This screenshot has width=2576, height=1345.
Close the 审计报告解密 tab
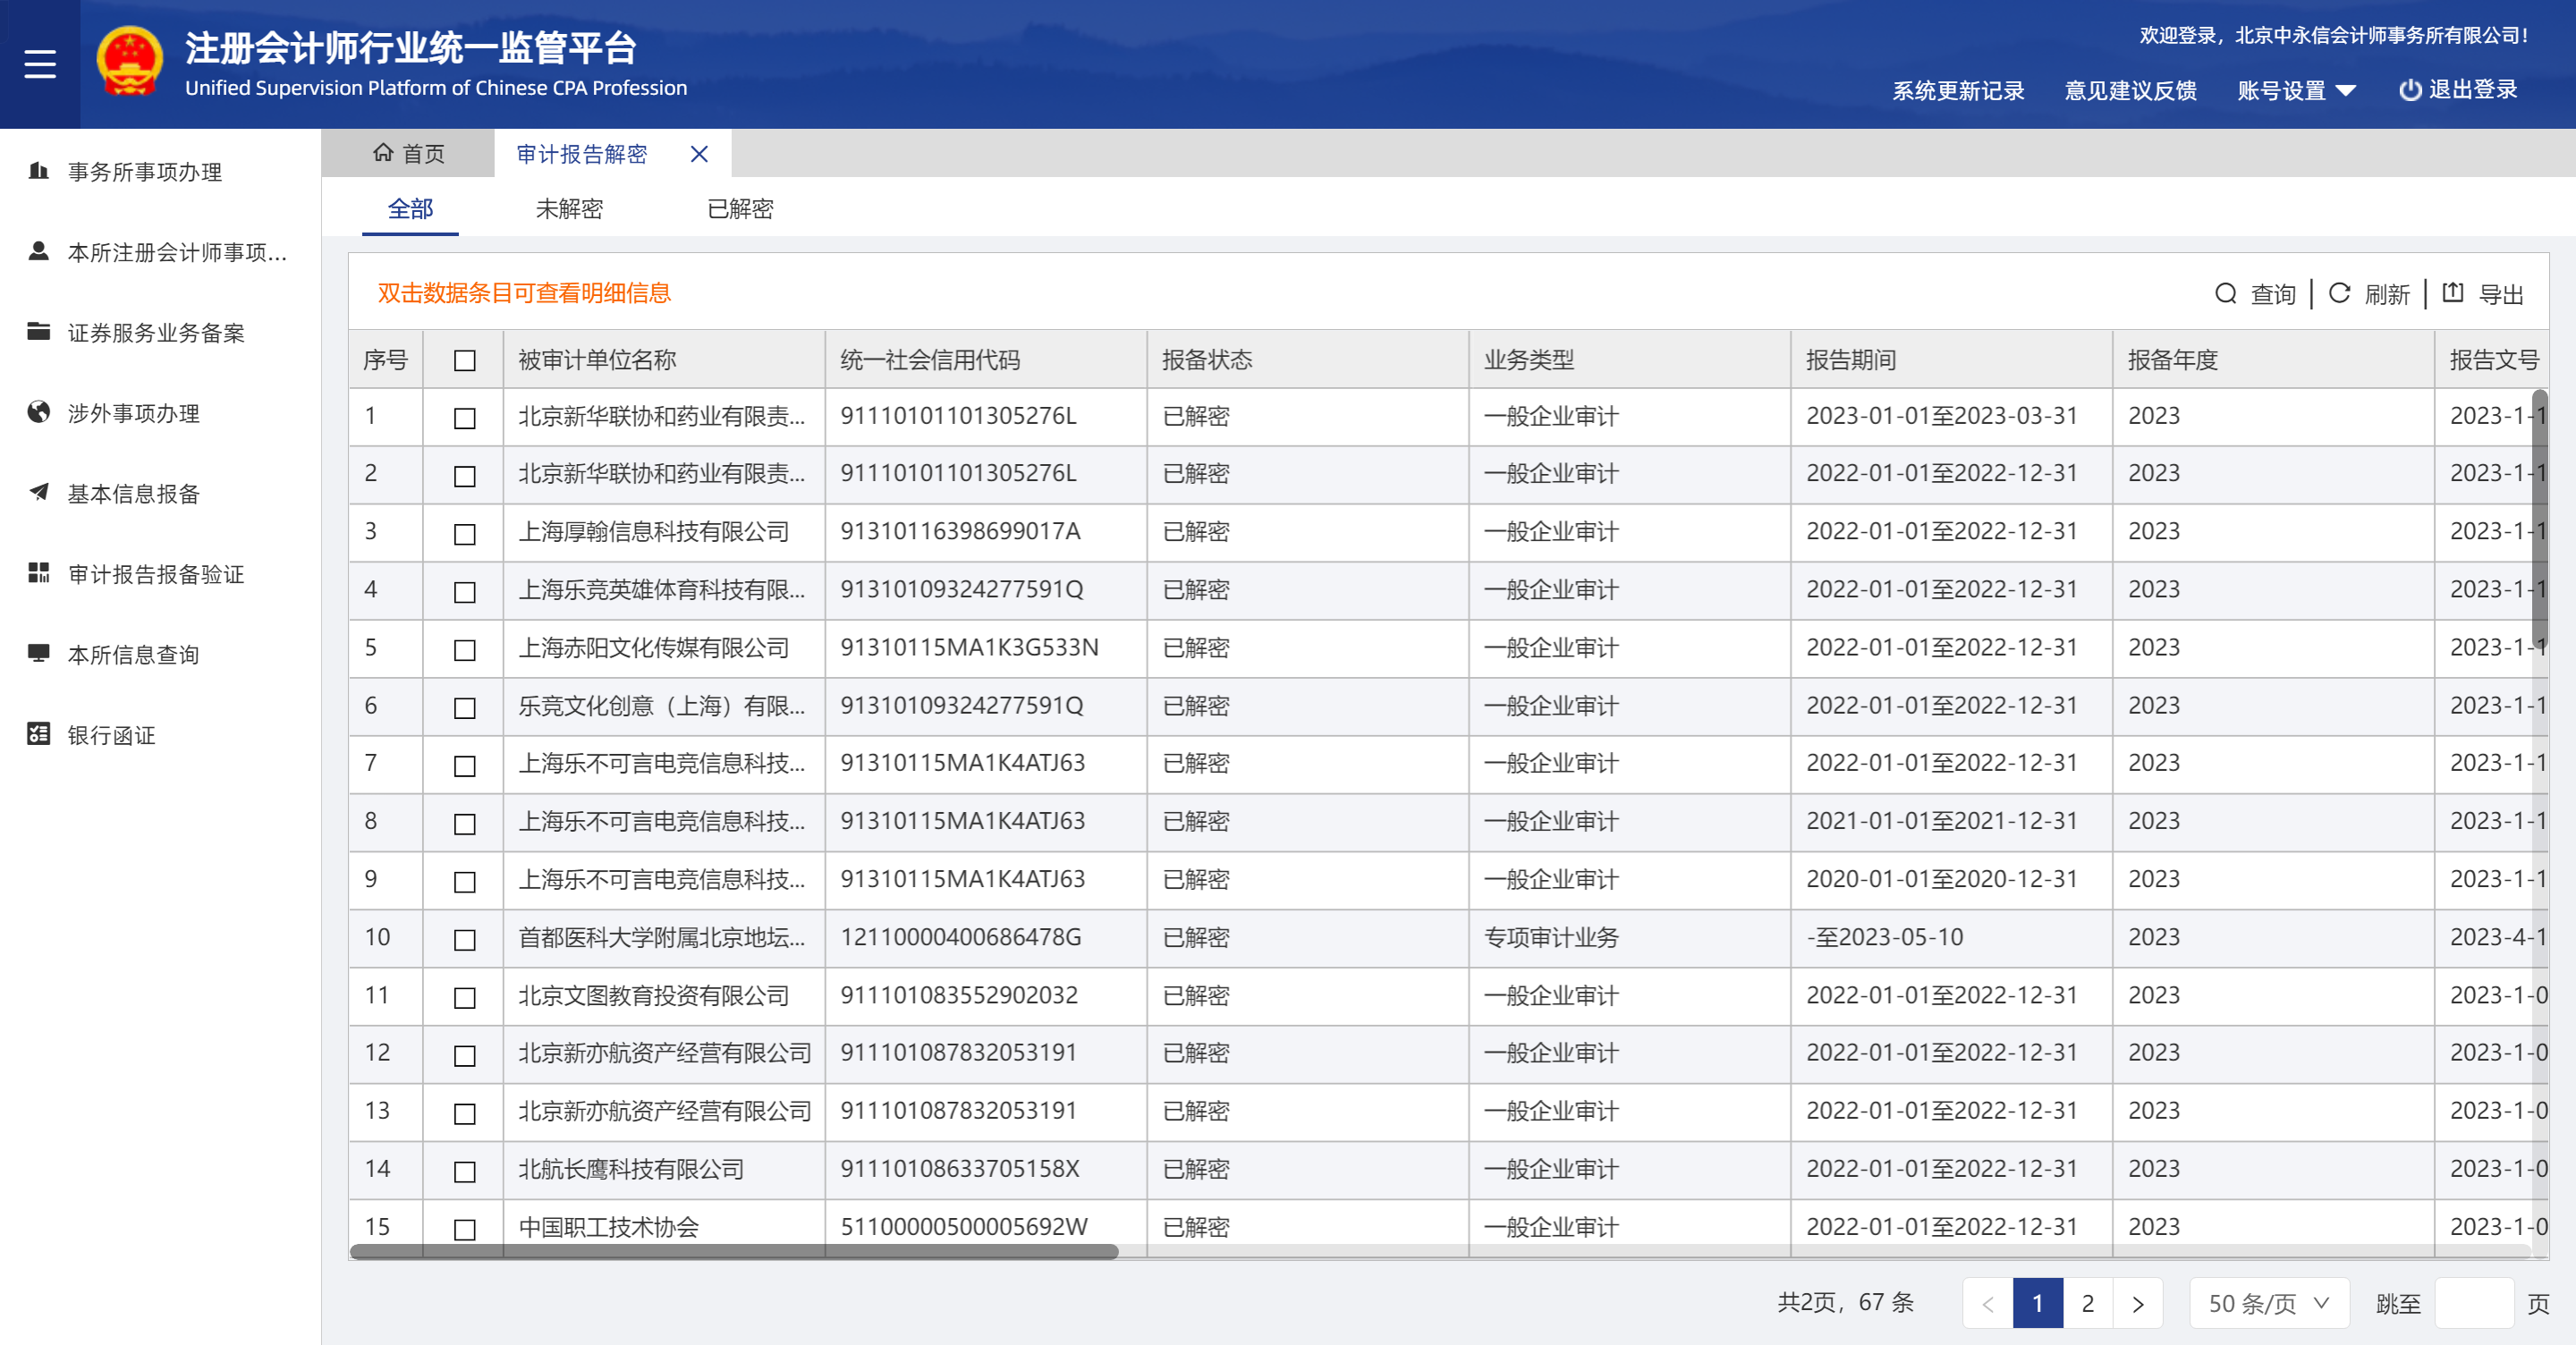[x=699, y=154]
